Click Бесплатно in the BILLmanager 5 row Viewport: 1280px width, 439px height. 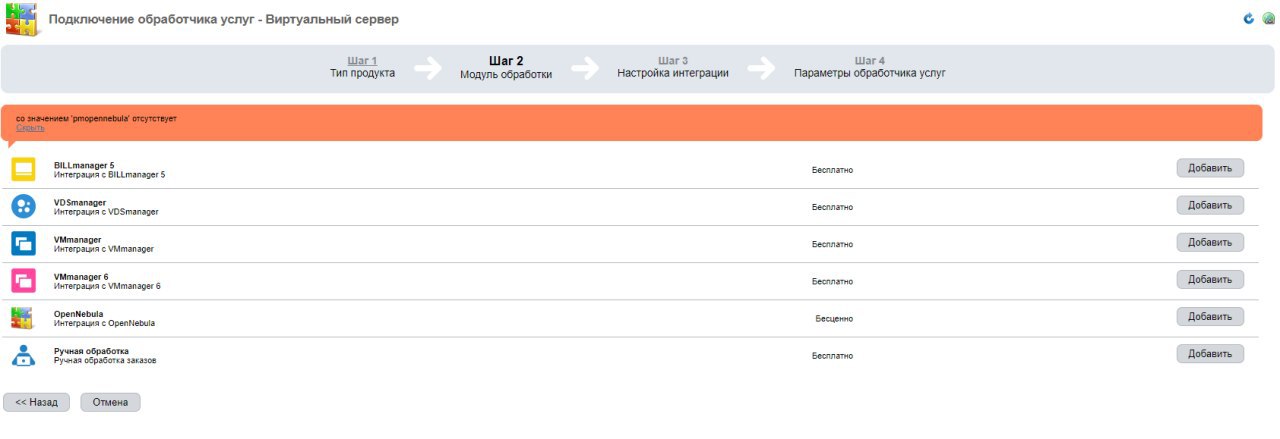pos(832,170)
